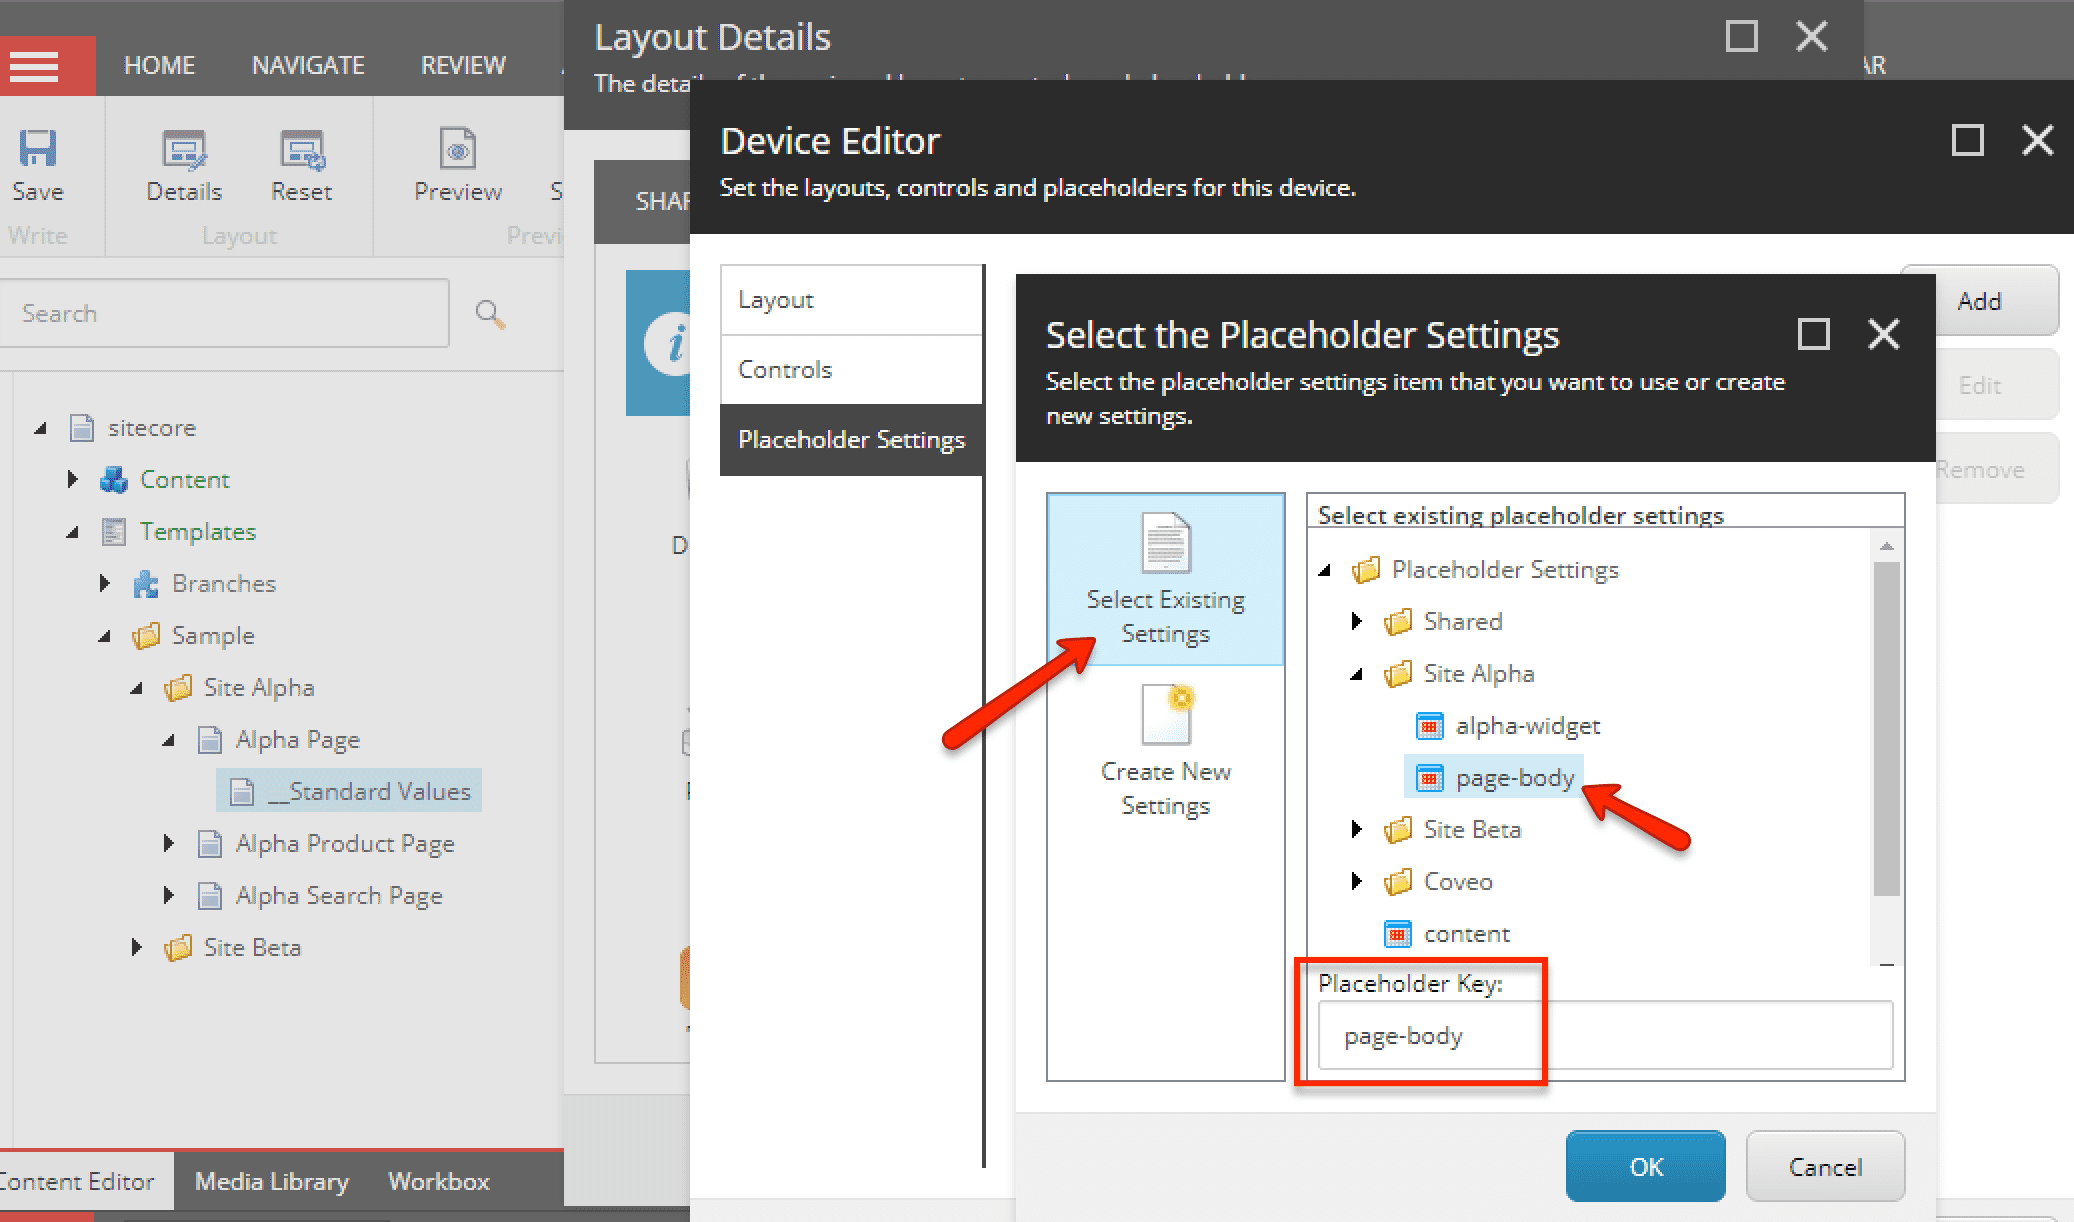Click the search magnifier icon

490,314
